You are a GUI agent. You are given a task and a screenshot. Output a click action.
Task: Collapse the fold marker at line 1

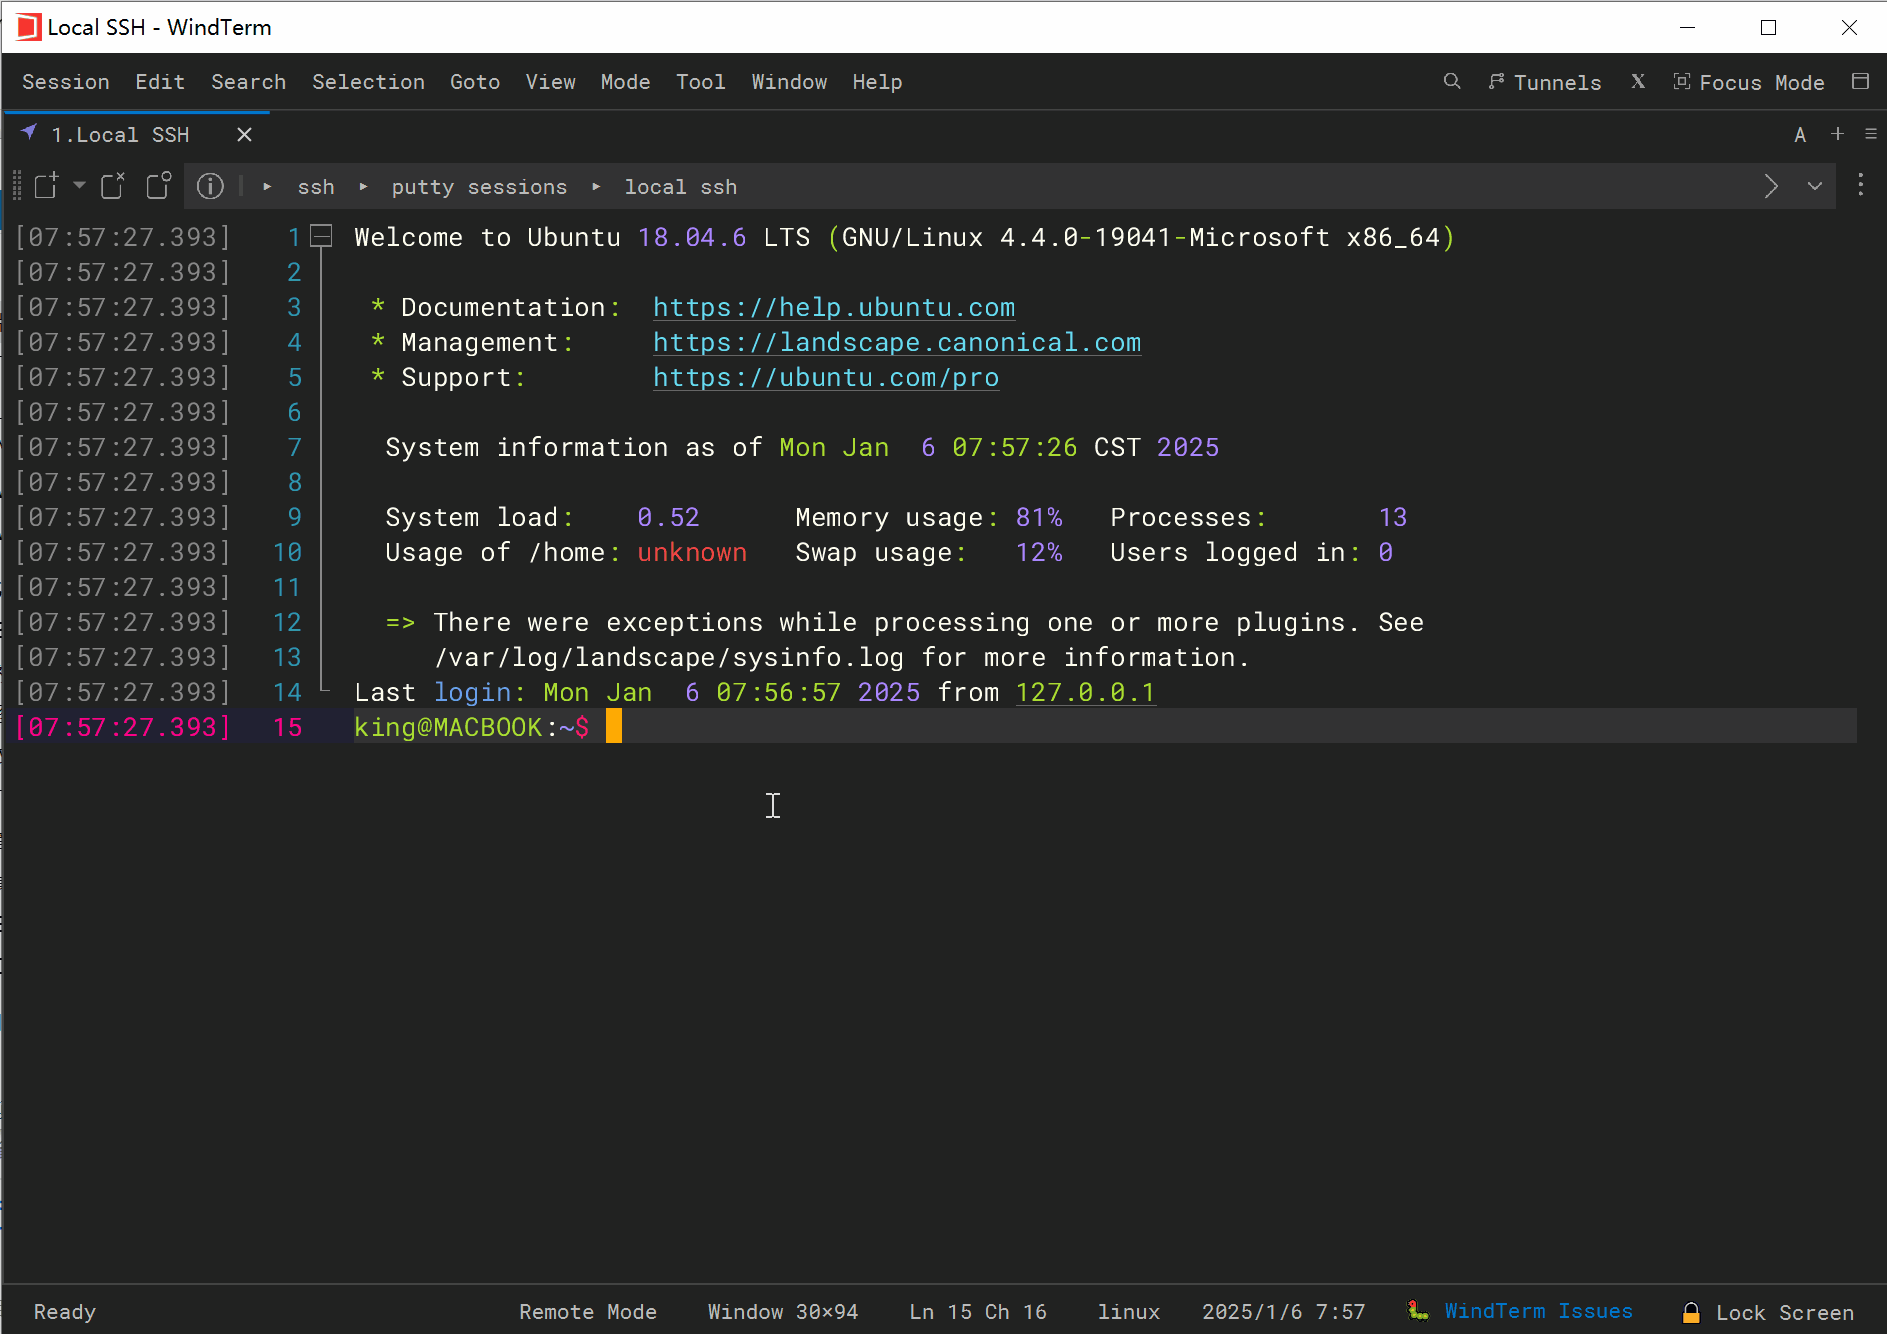321,237
